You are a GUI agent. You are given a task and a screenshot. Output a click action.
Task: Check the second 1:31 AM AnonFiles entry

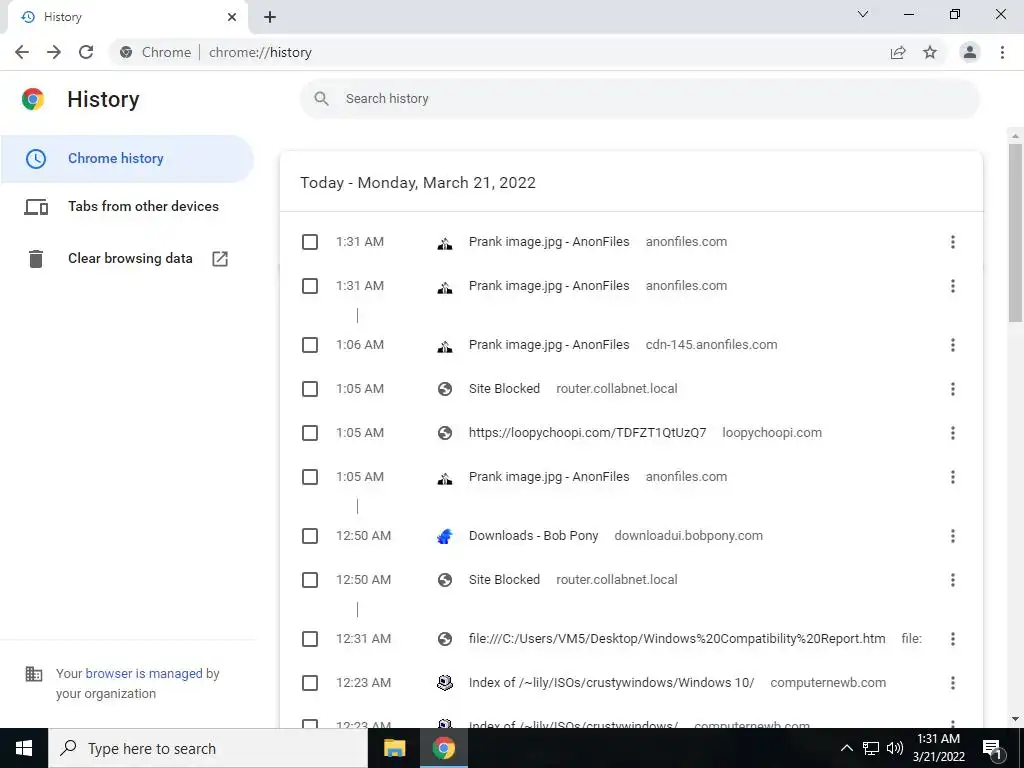pyautogui.click(x=310, y=286)
